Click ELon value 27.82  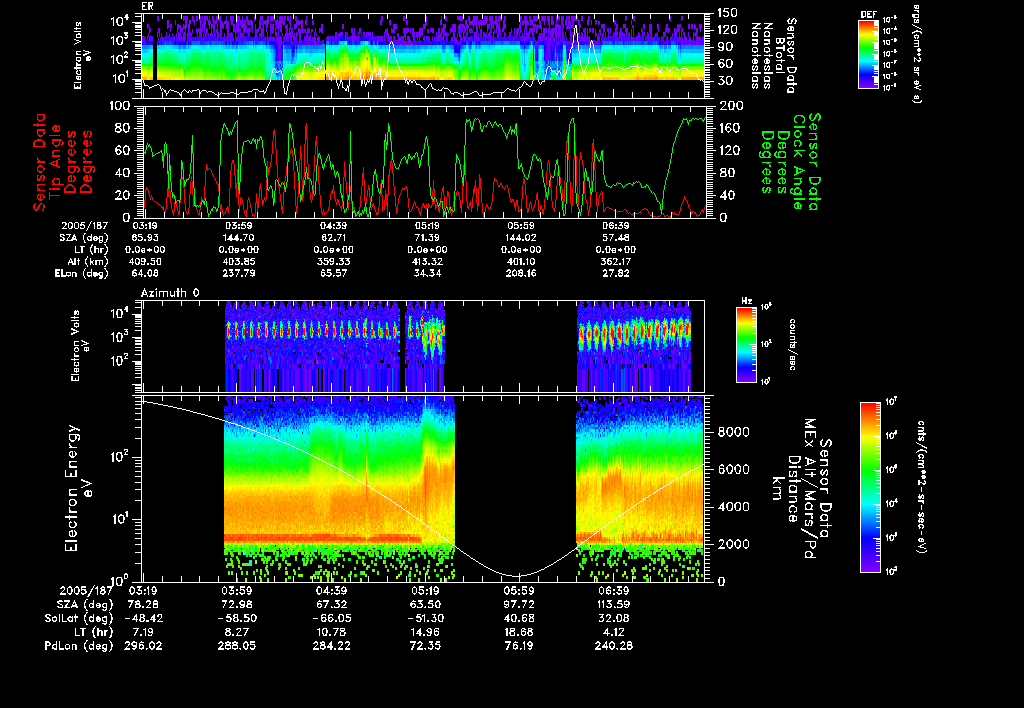coord(615,273)
